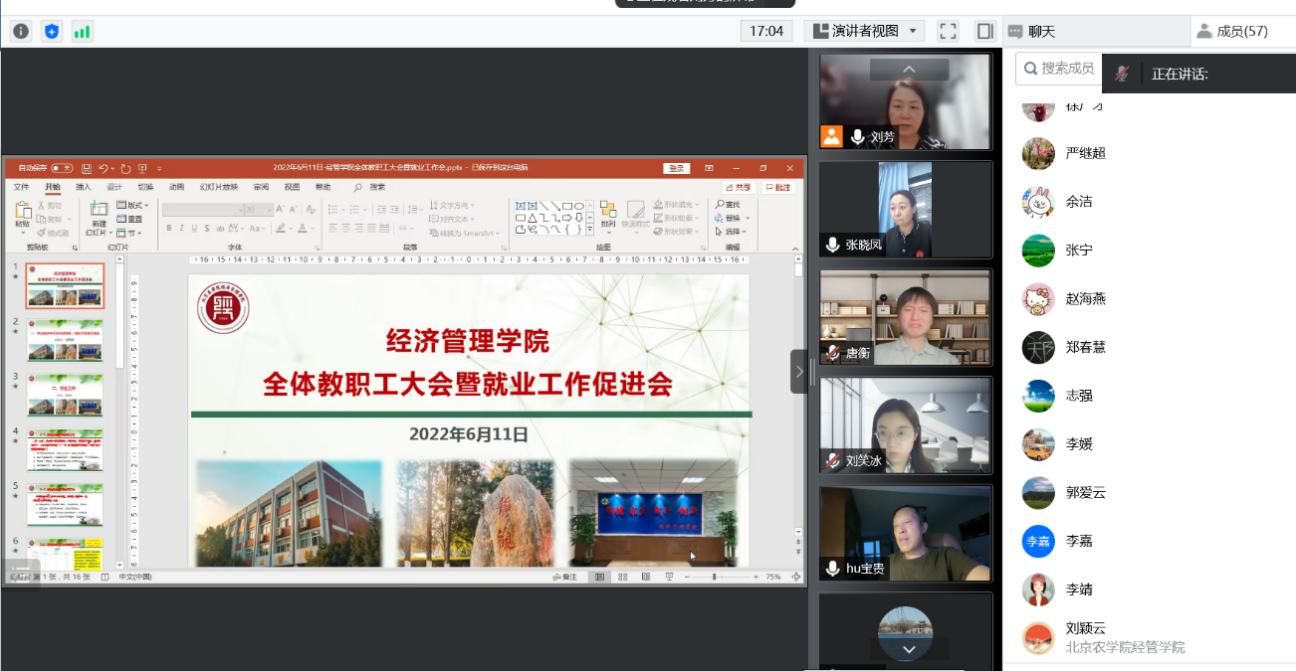Click the 共享 share button in PowerPoint

[738, 187]
